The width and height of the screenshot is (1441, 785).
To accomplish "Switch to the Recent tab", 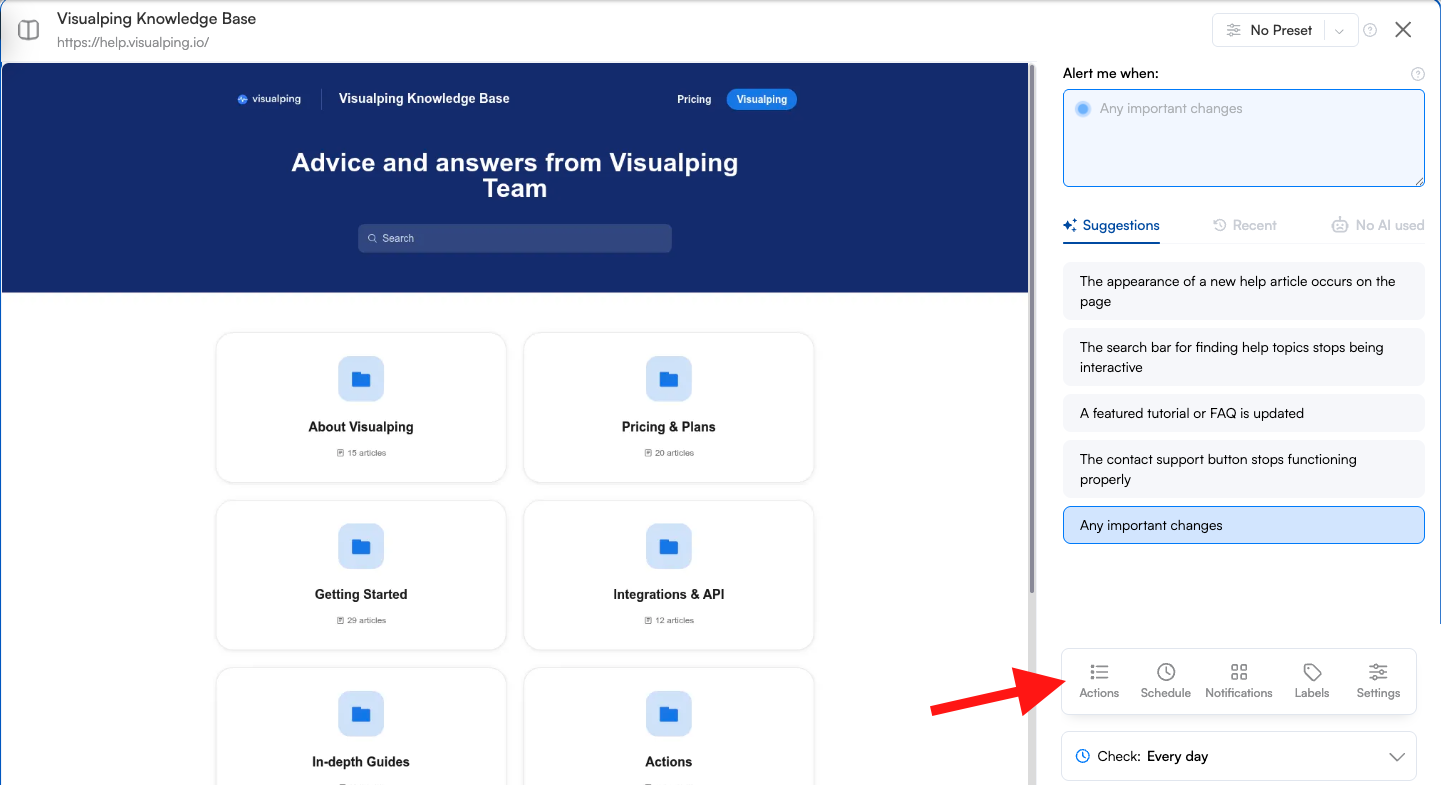I will pyautogui.click(x=1245, y=226).
